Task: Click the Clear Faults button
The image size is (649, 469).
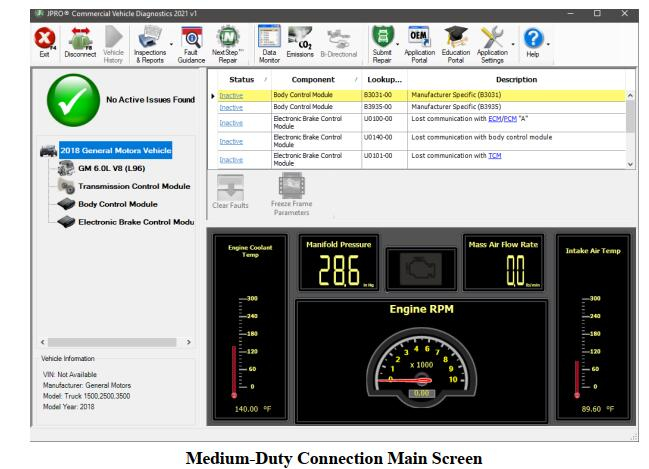Action: [x=230, y=191]
